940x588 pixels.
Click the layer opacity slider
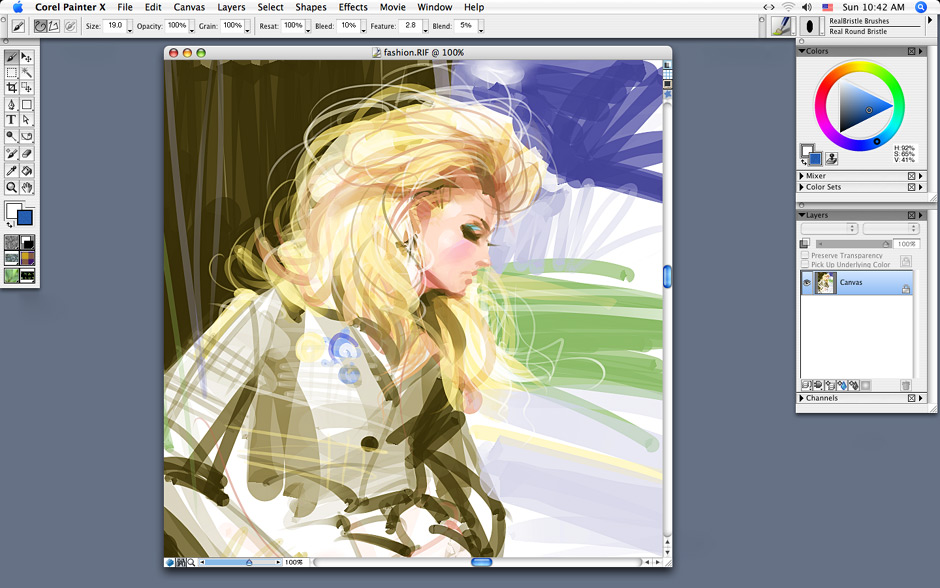[x=853, y=244]
